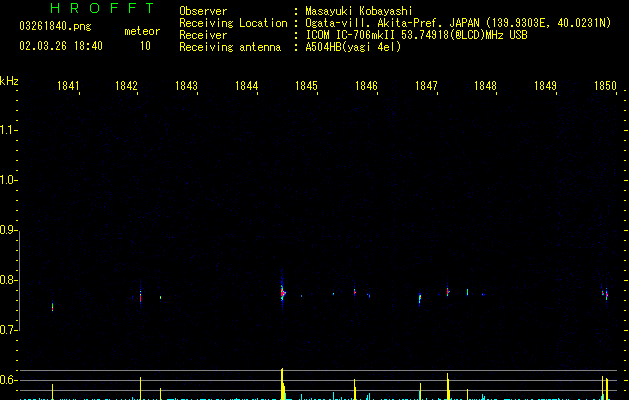The height and width of the screenshot is (400, 629).
Task: Select the filename 03261840.png
Action: point(55,26)
